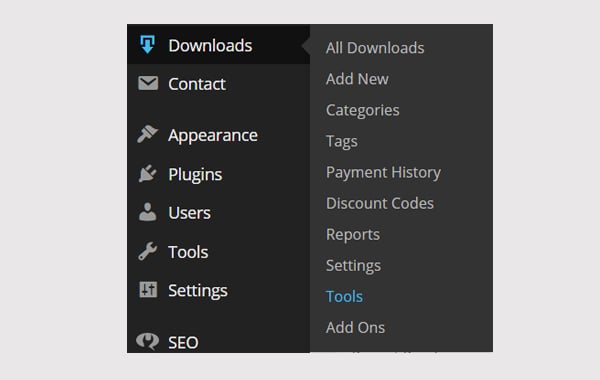The image size is (600, 380).
Task: Go to the Appearance menu label
Action: [x=213, y=136]
